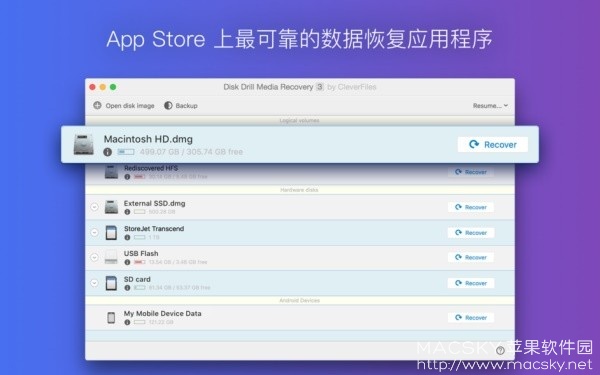Click Macintosh HD.dmg drive icon

83,145
